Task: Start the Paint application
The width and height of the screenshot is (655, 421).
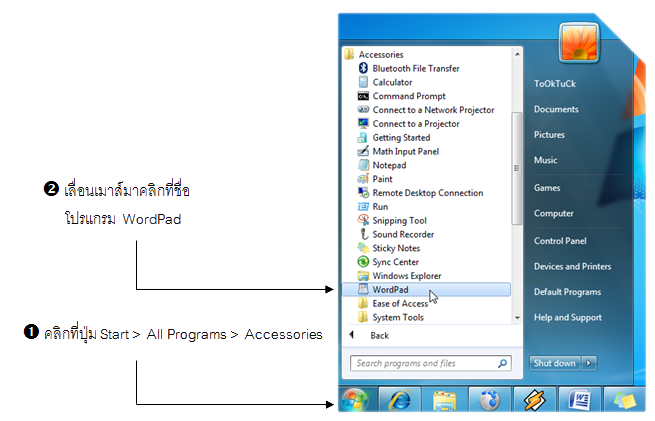Action: [x=382, y=179]
